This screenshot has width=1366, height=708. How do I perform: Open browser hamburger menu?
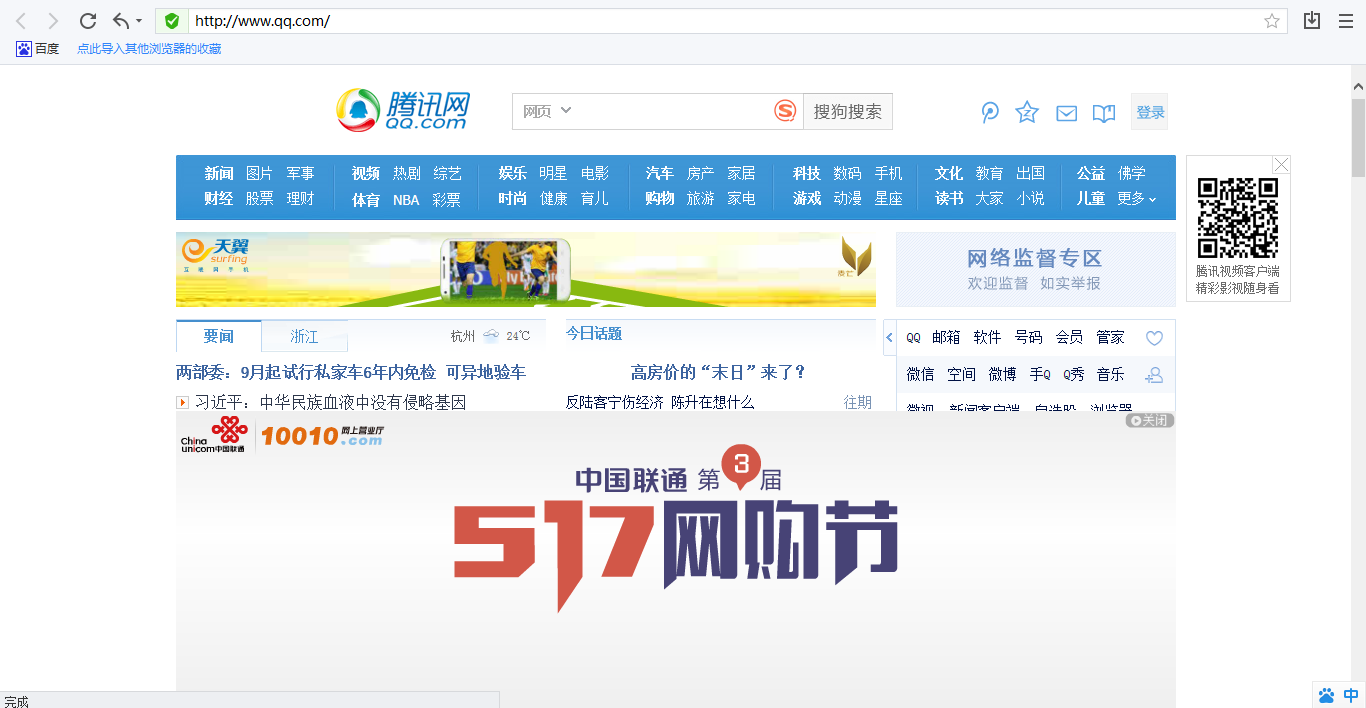pos(1346,21)
